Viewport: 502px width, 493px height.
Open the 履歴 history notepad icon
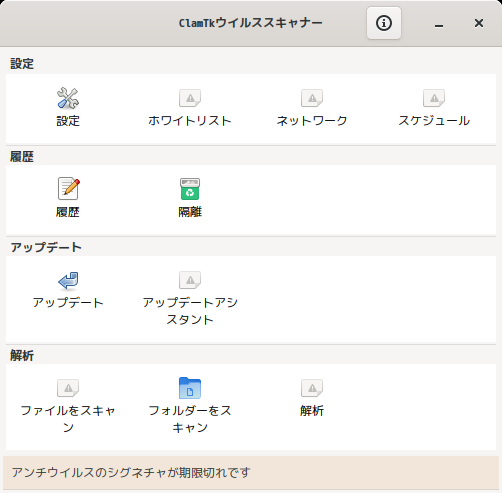(x=69, y=188)
